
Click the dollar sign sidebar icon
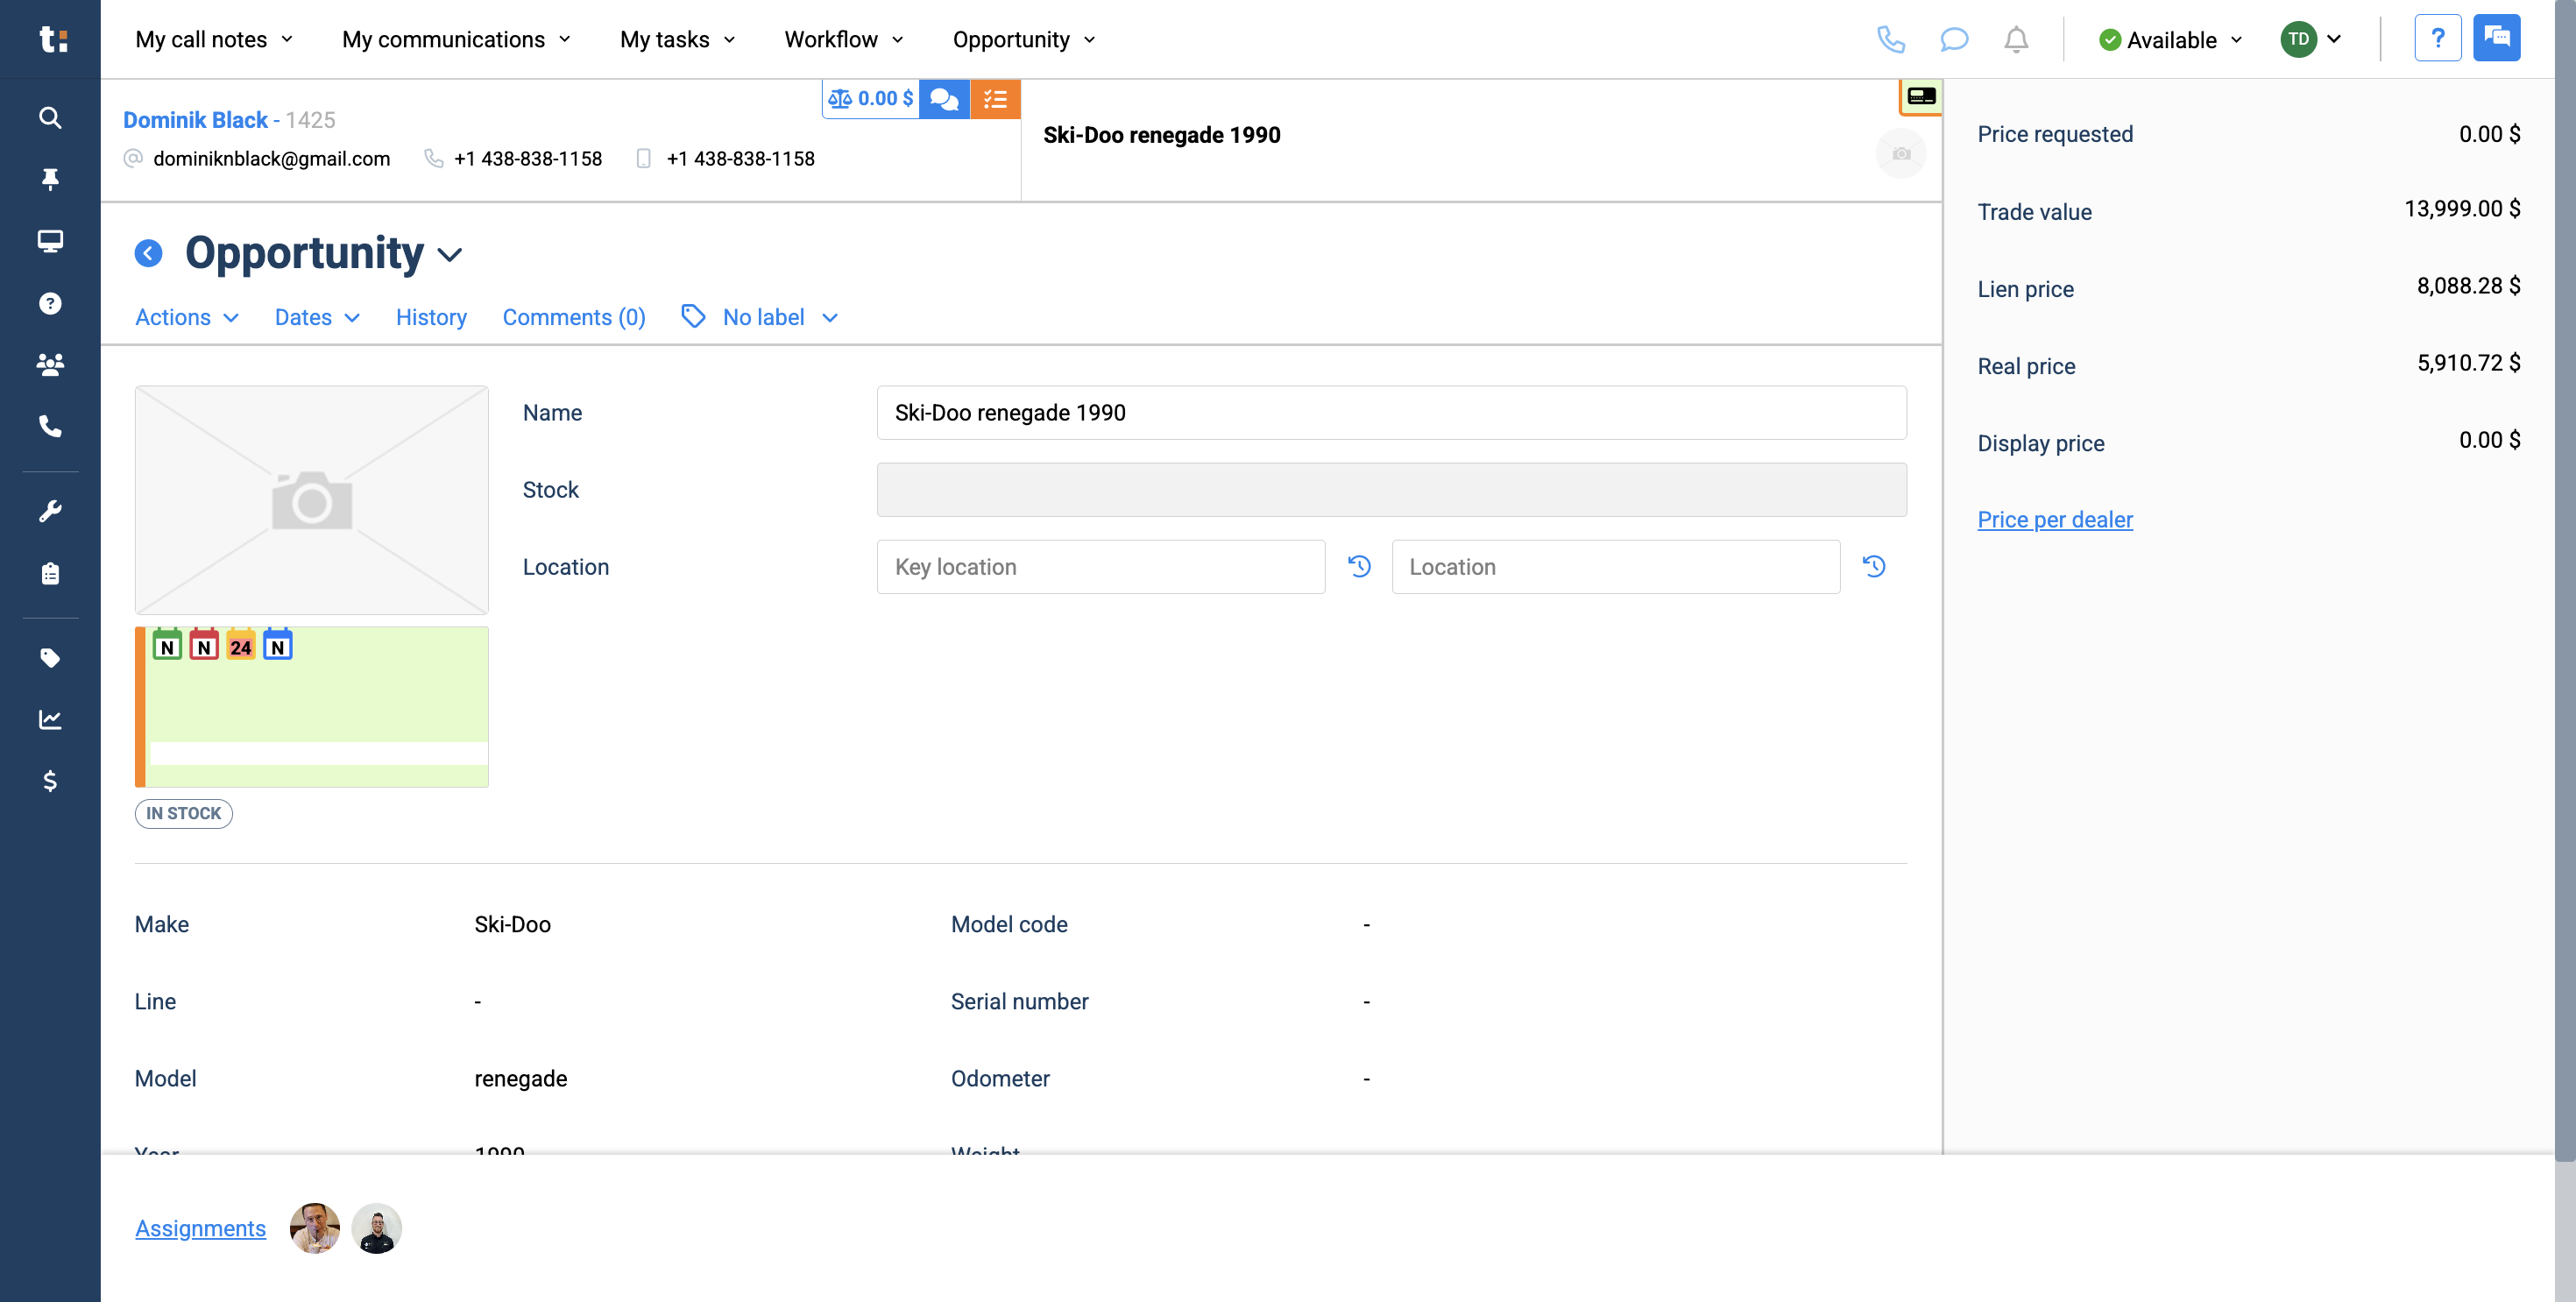click(50, 780)
